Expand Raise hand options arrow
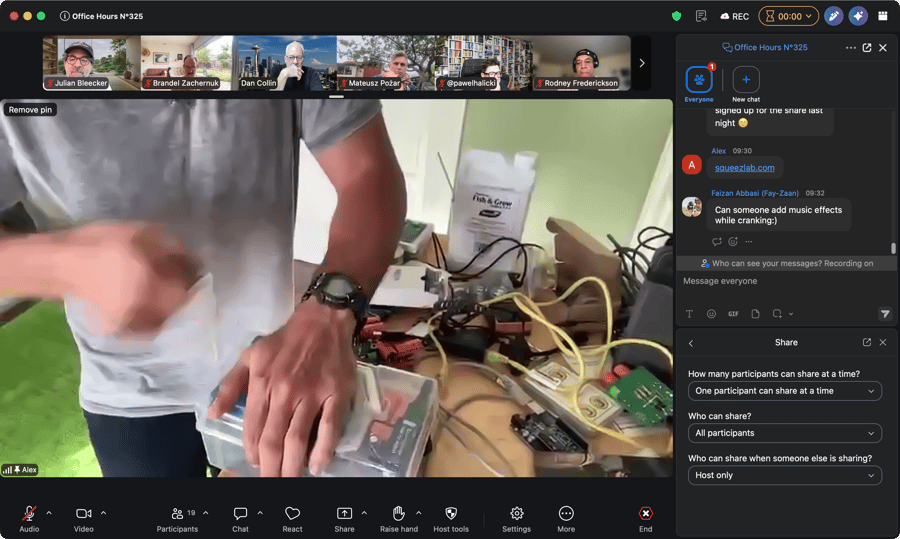 tap(418, 513)
